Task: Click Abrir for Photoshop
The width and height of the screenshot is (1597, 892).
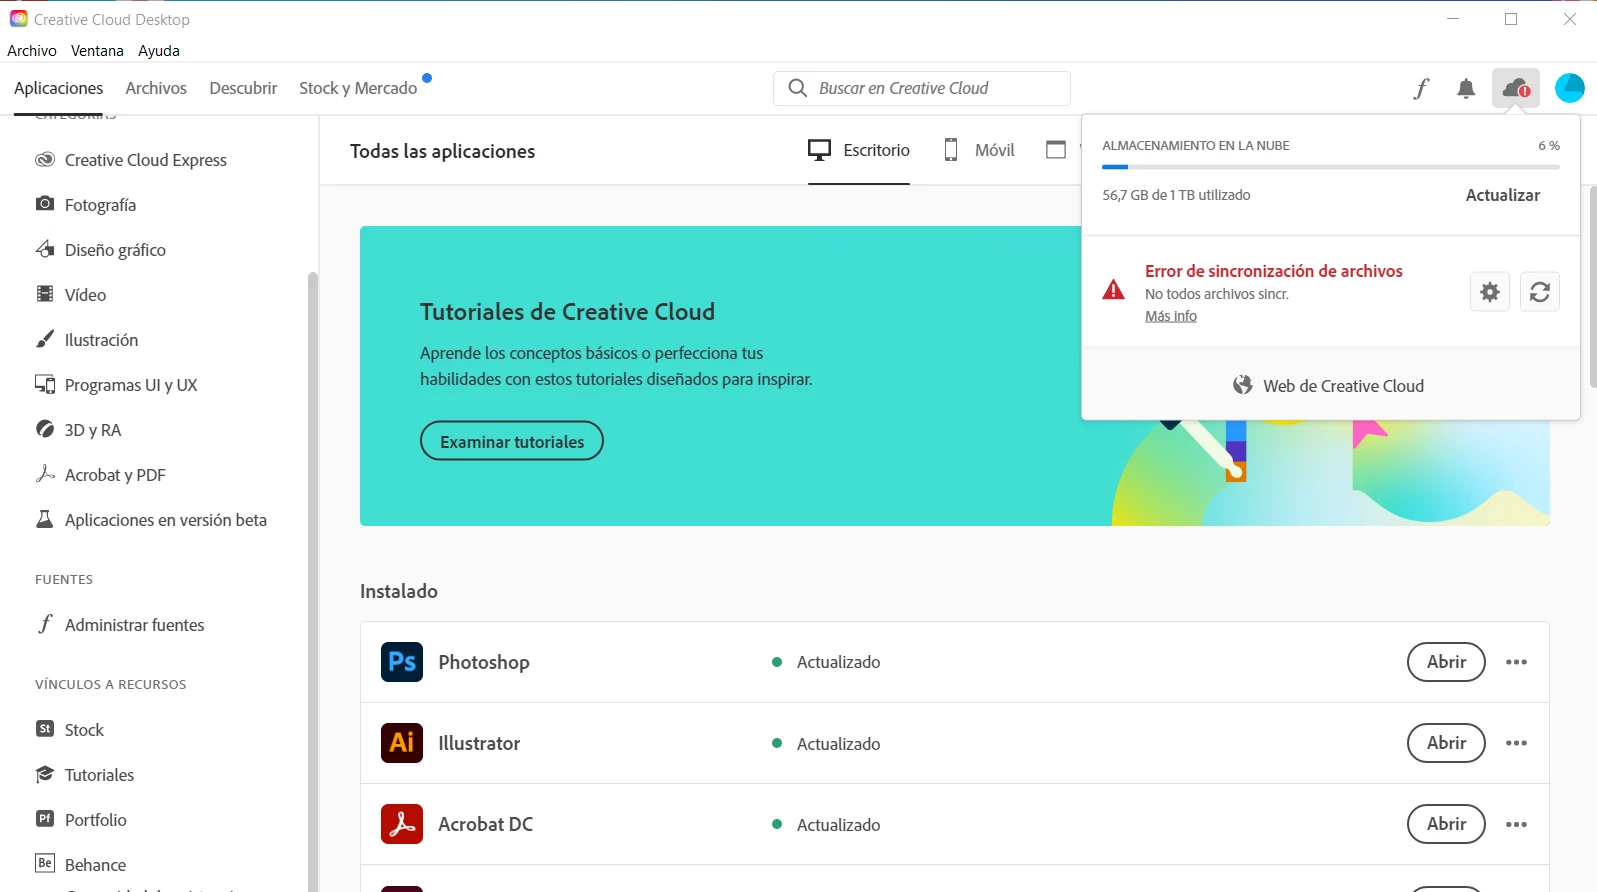Action: click(x=1446, y=662)
